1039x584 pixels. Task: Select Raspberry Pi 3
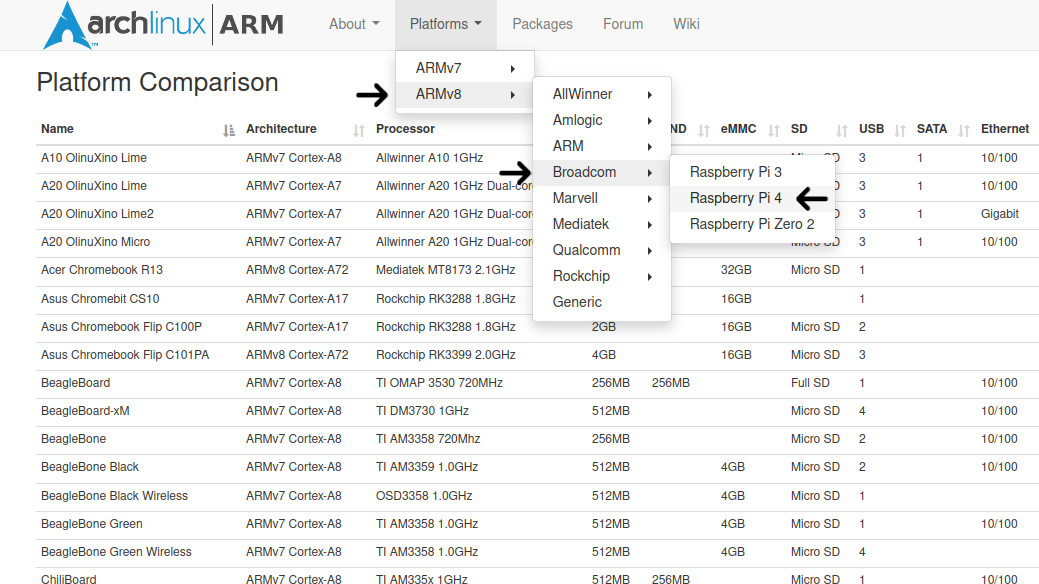[752, 172]
